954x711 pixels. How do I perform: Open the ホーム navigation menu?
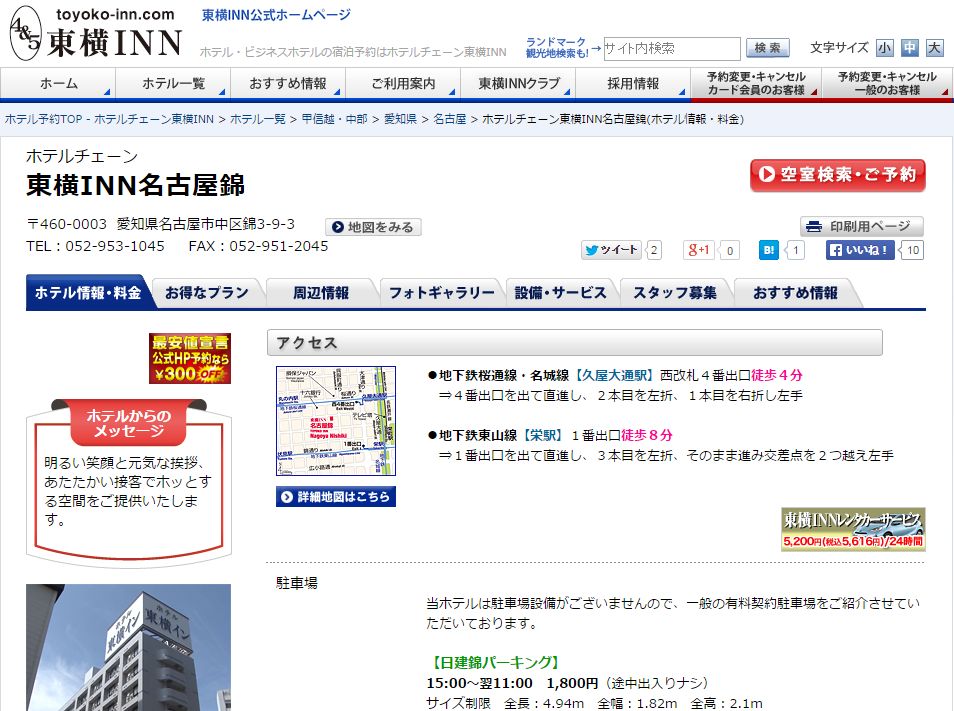coord(58,83)
